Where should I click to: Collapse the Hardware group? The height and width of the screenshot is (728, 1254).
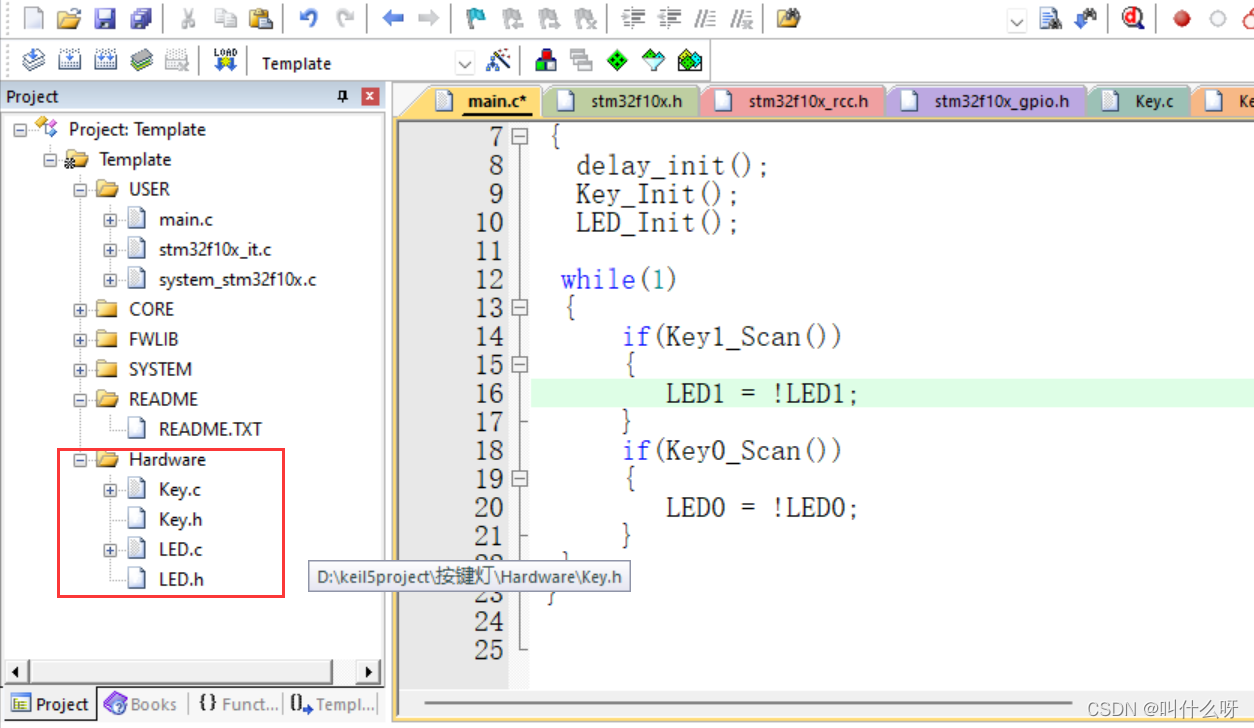pyautogui.click(x=80, y=459)
